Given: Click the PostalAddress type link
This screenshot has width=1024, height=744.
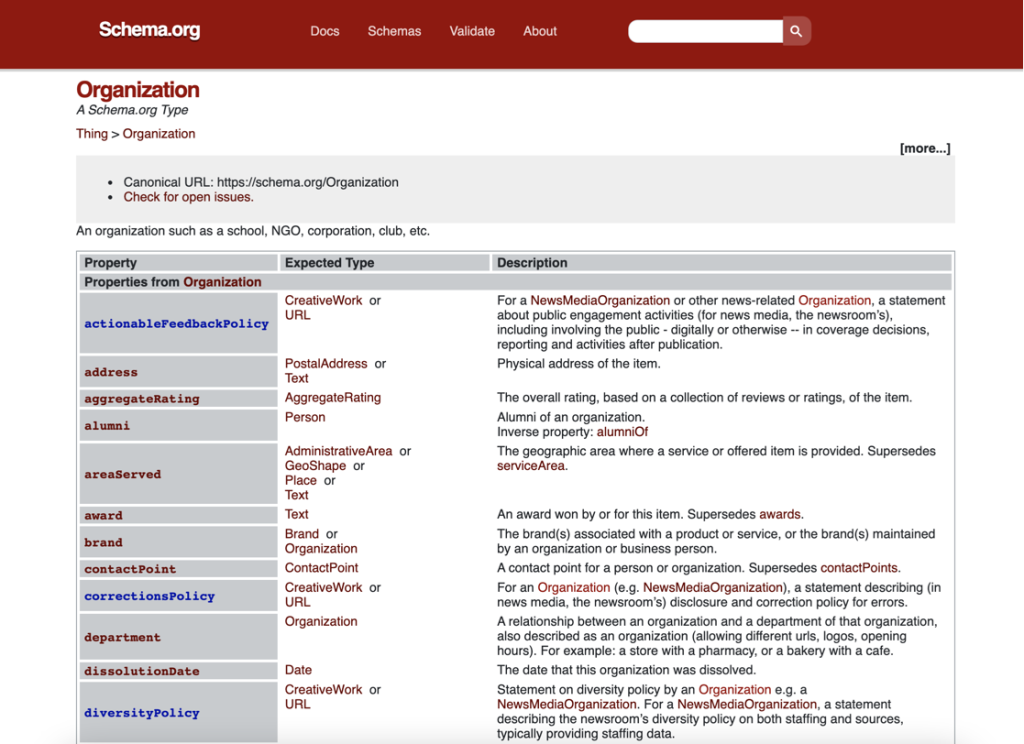Looking at the screenshot, I should [x=326, y=364].
